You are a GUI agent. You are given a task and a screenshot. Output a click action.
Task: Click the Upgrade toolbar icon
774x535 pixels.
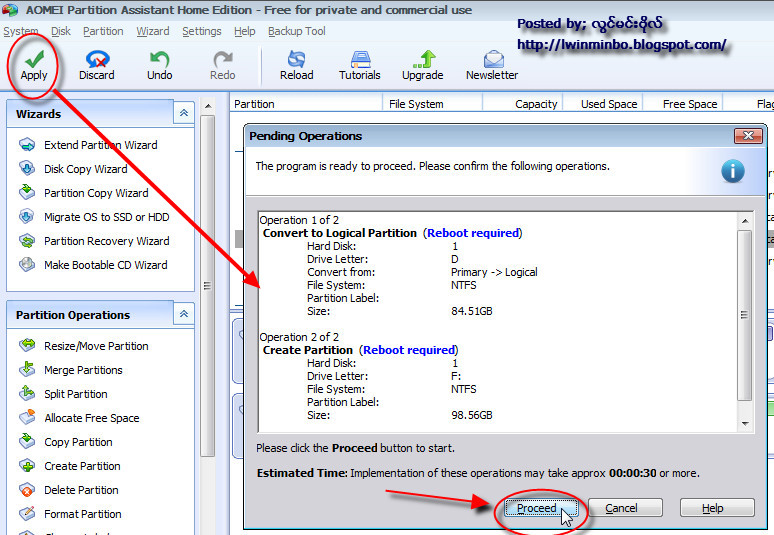click(424, 59)
